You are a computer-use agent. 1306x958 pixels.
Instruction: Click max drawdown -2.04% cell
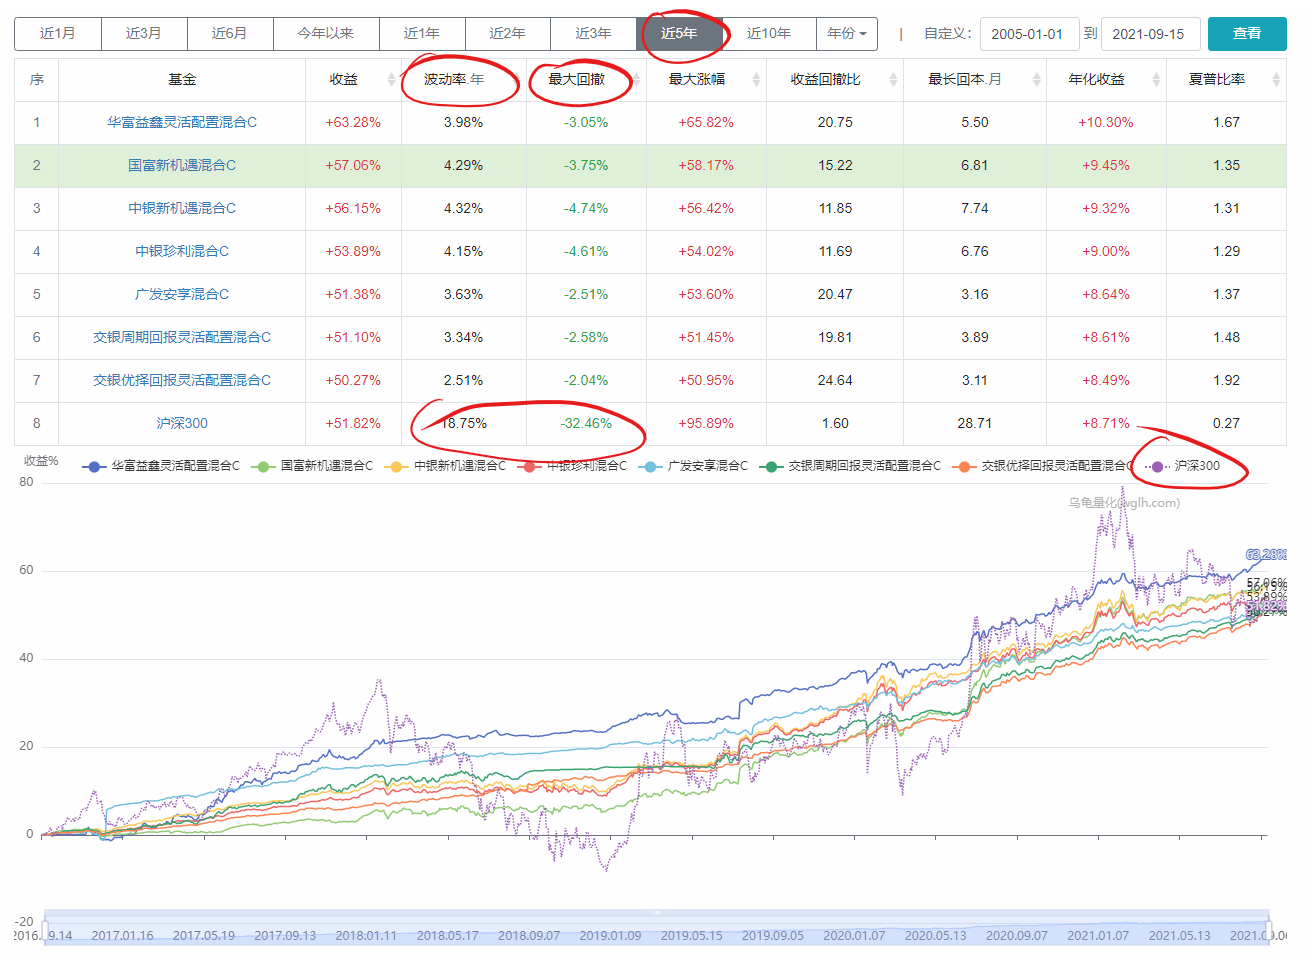[586, 380]
